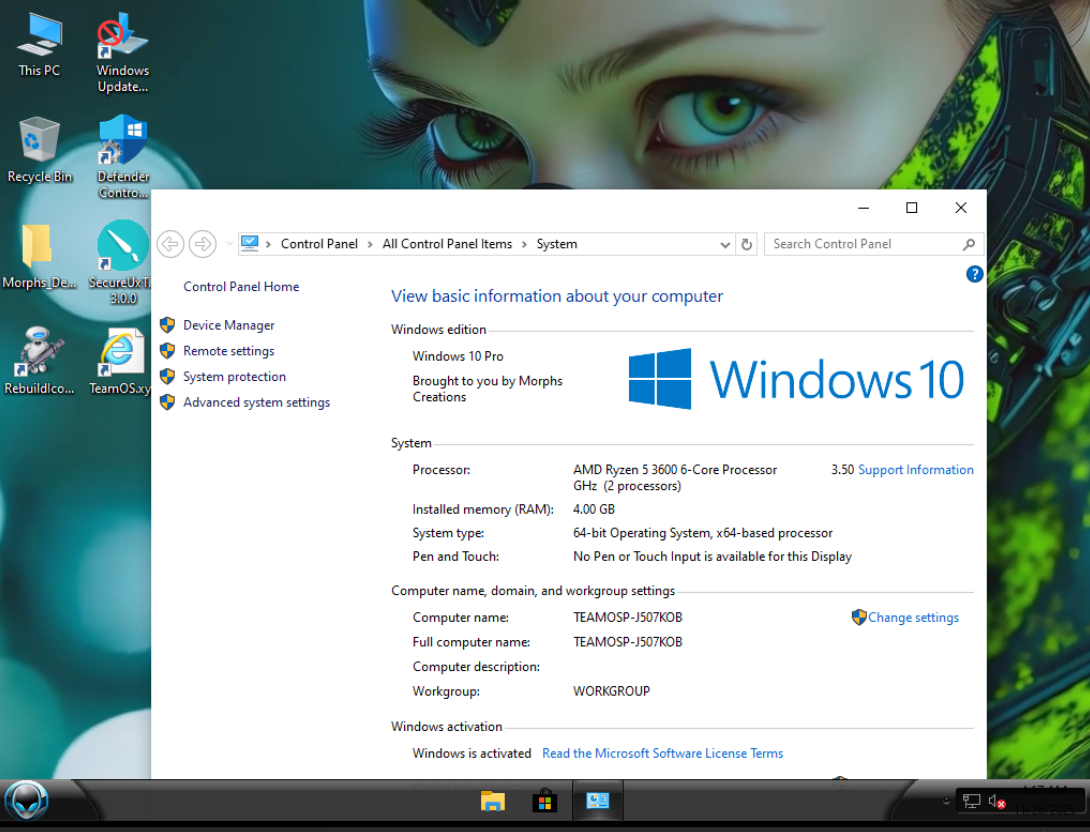Screen dimensions: 1090x832
Task: Open Advanced system settings link
Action: pyautogui.click(x=256, y=402)
